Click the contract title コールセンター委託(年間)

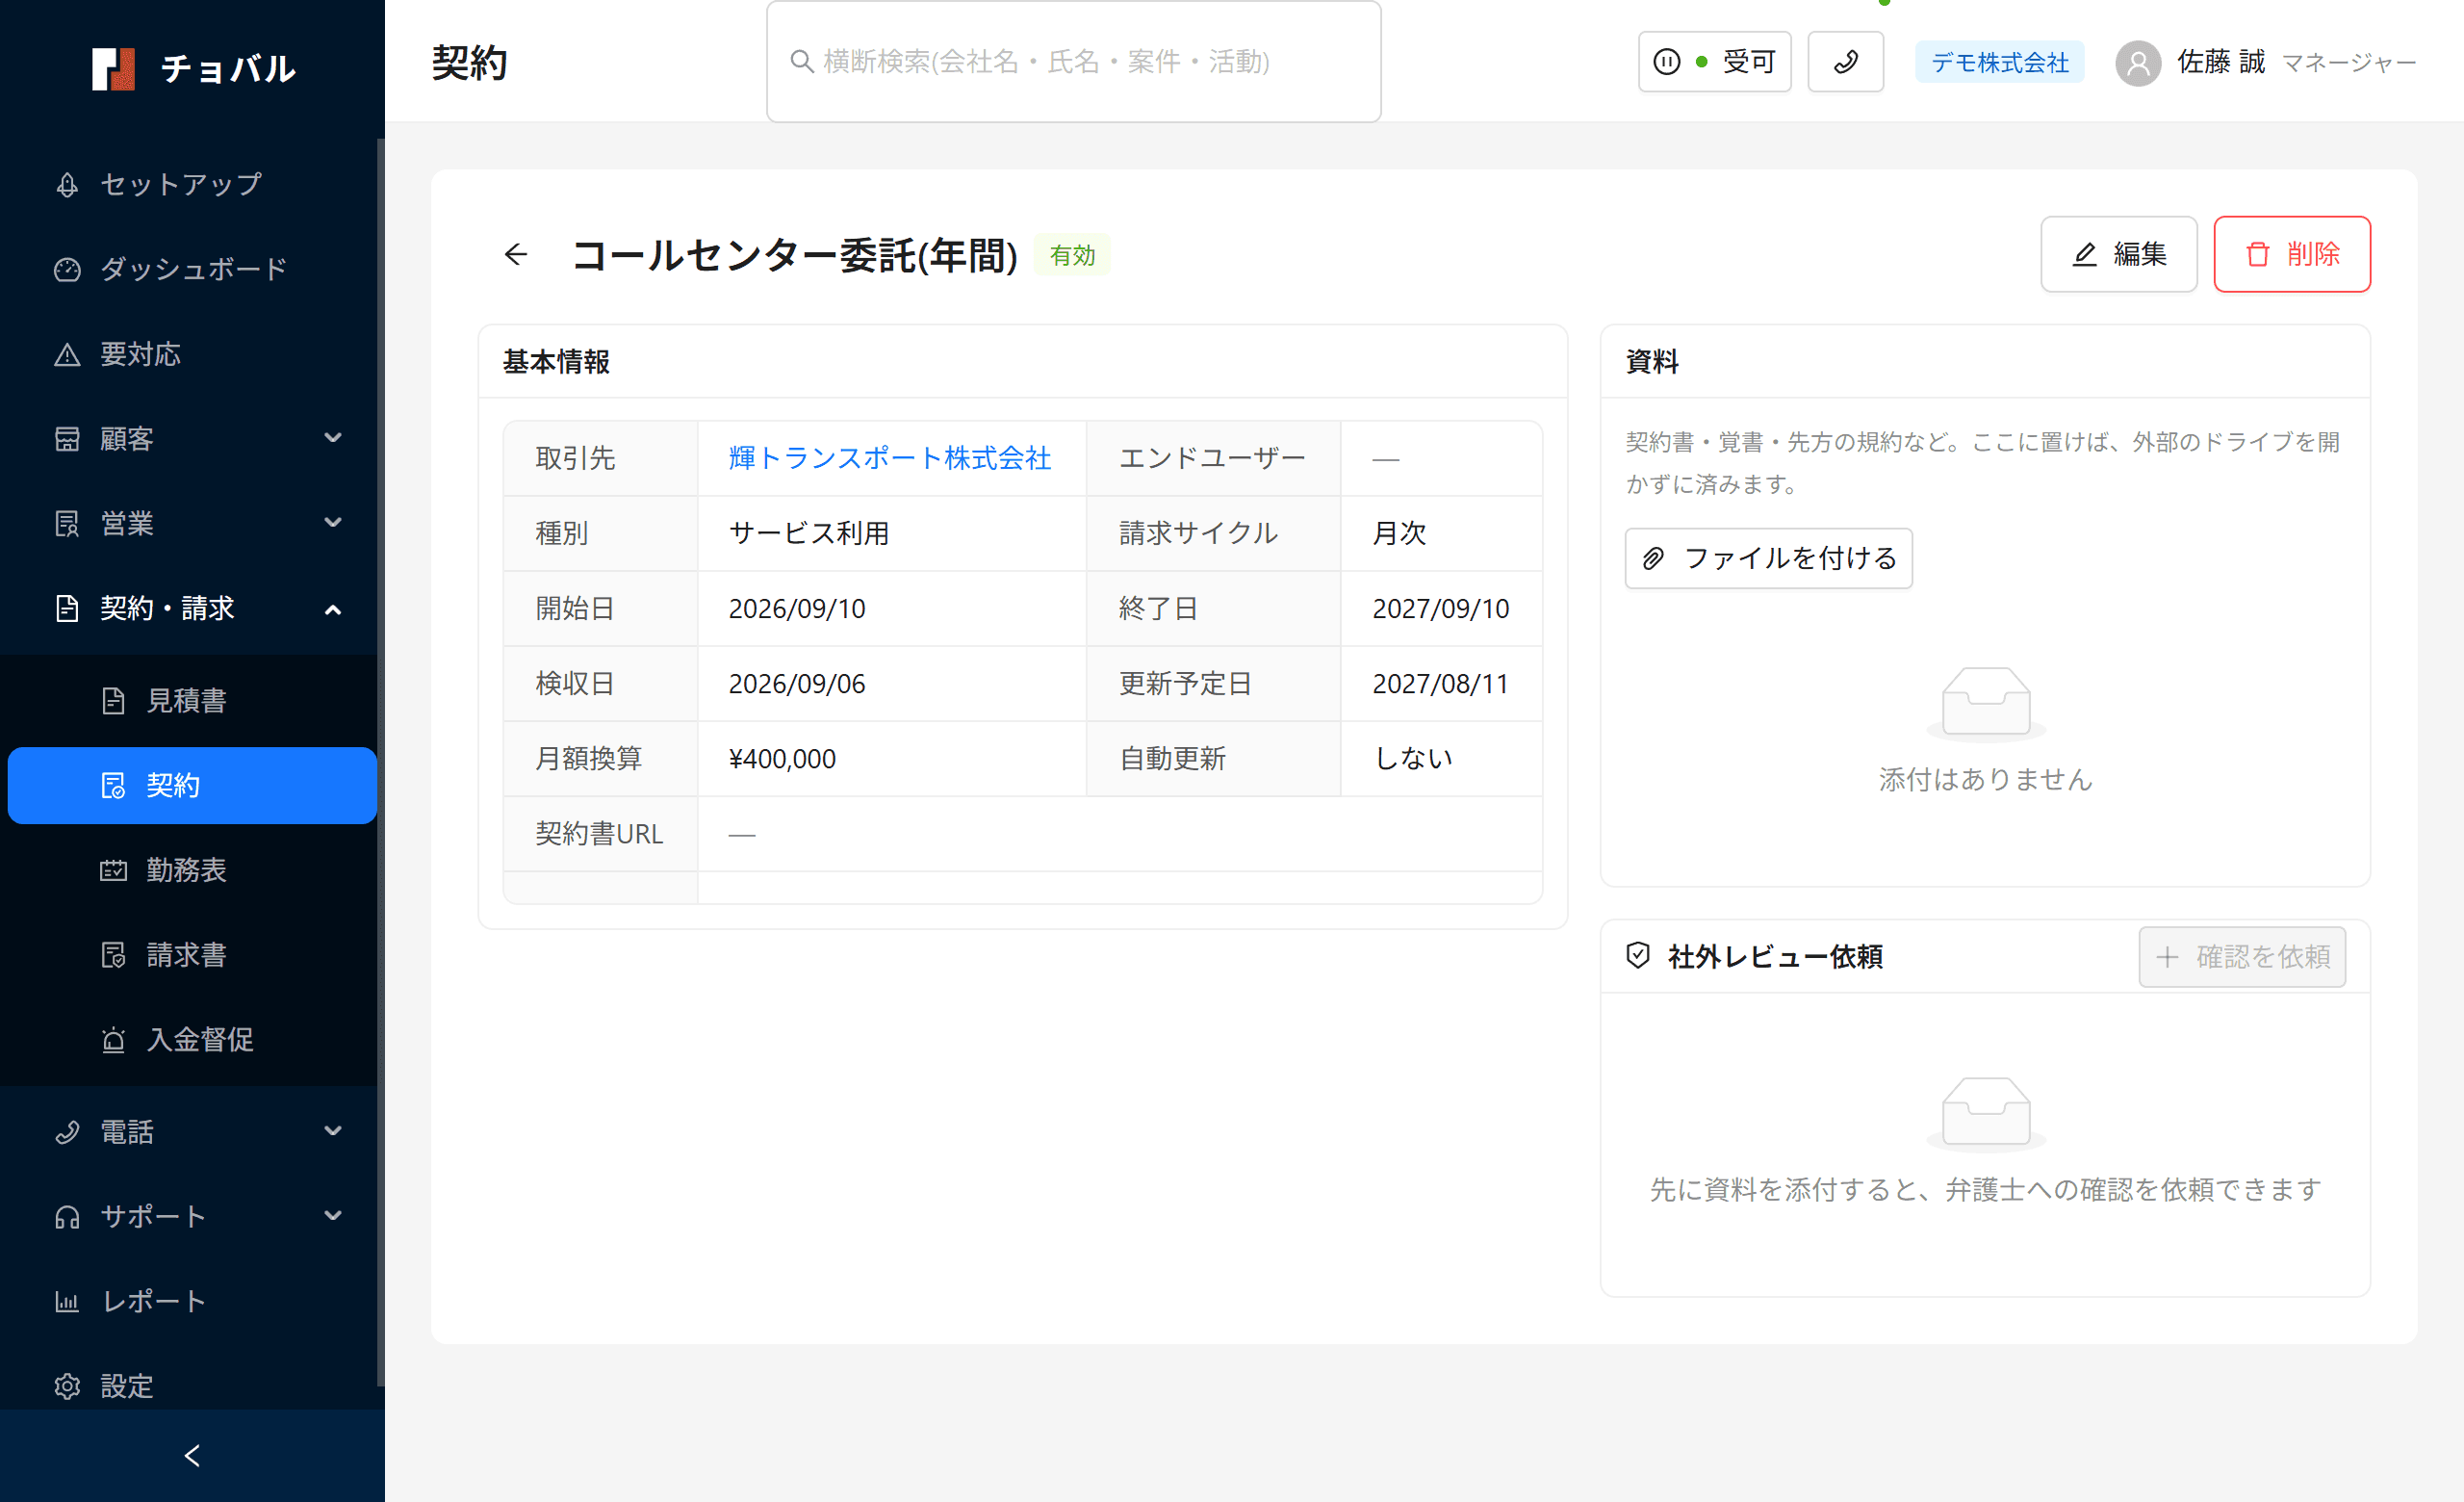pyautogui.click(x=794, y=255)
